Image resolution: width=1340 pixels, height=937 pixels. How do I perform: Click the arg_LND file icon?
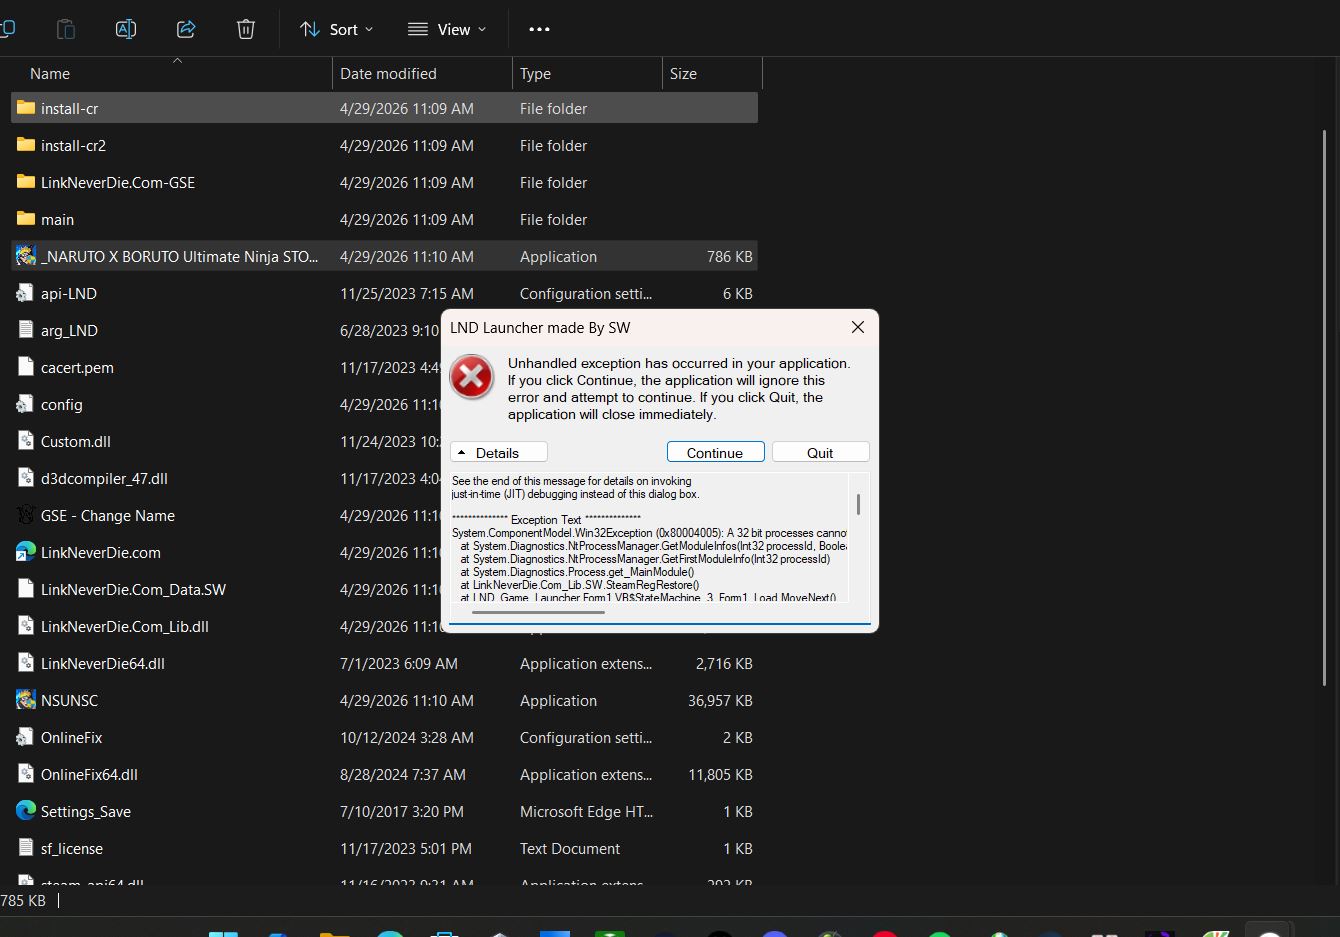26,330
